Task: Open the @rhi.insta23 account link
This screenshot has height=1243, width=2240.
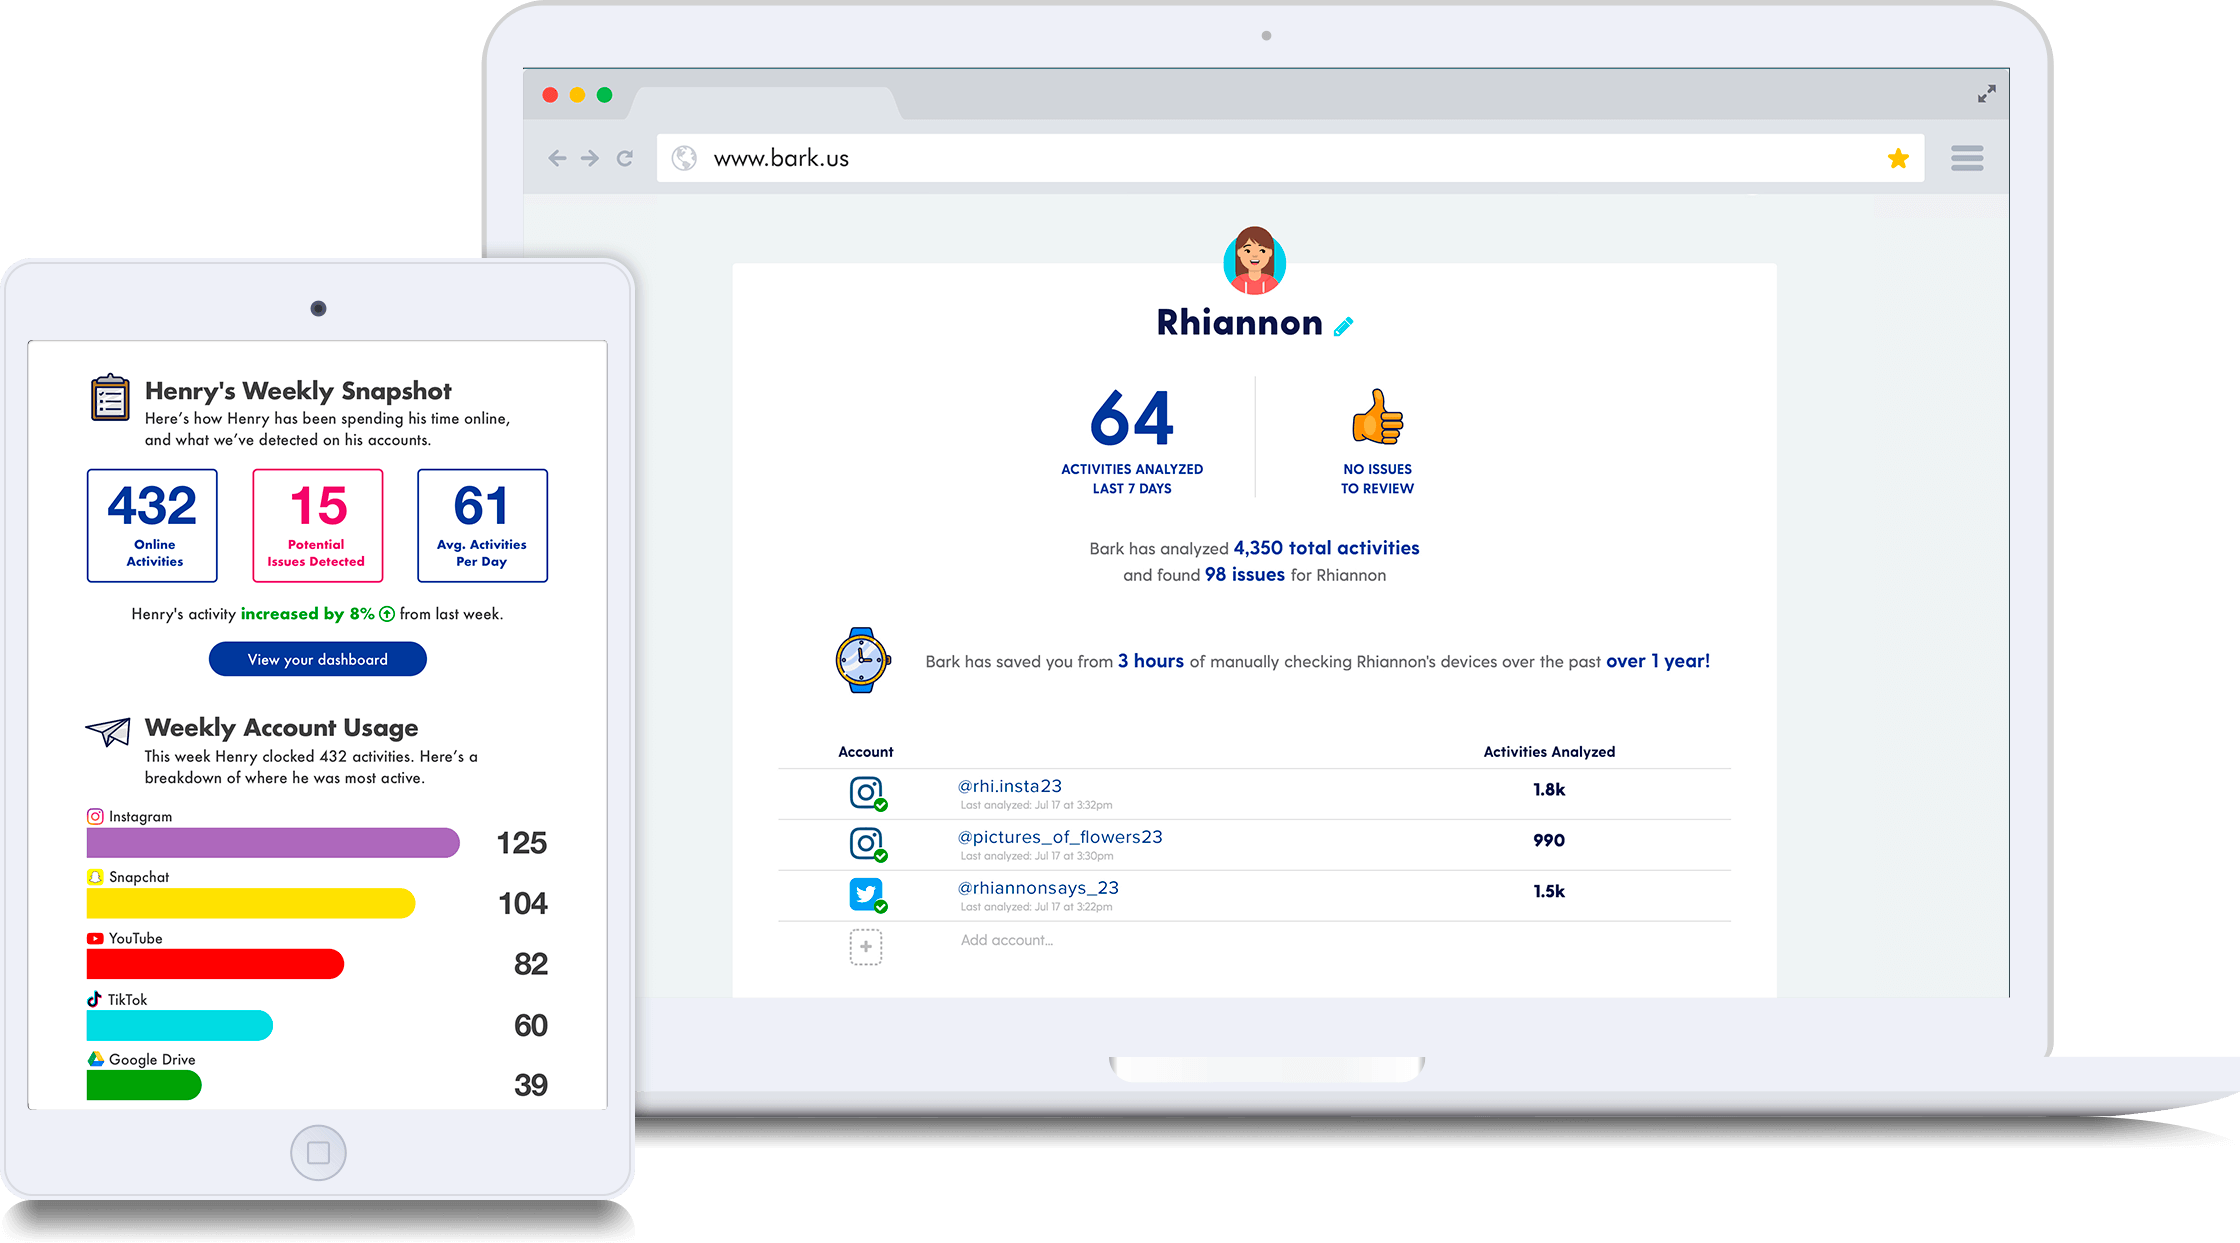Action: click(1010, 786)
